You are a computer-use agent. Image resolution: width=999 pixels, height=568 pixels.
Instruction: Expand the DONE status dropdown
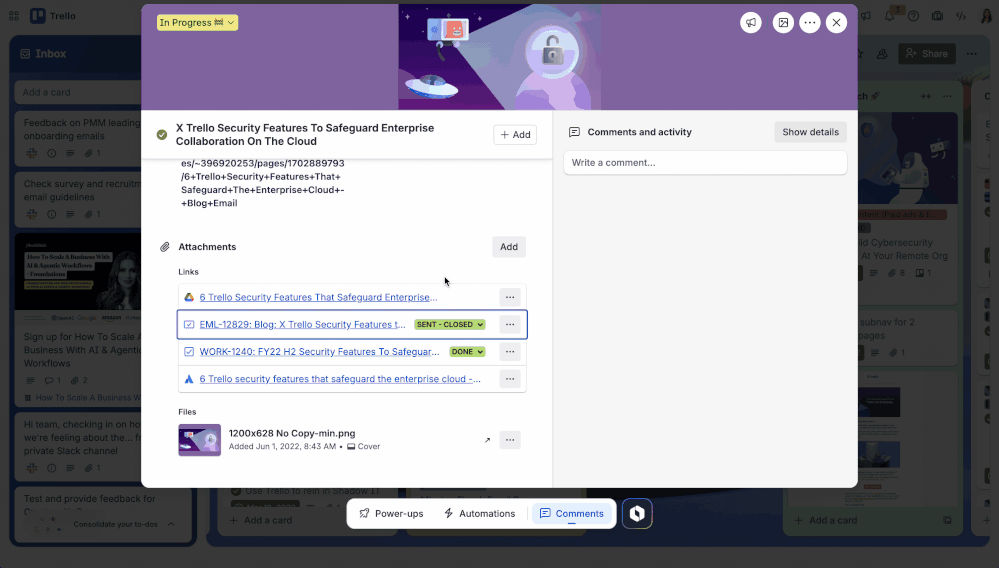(467, 351)
